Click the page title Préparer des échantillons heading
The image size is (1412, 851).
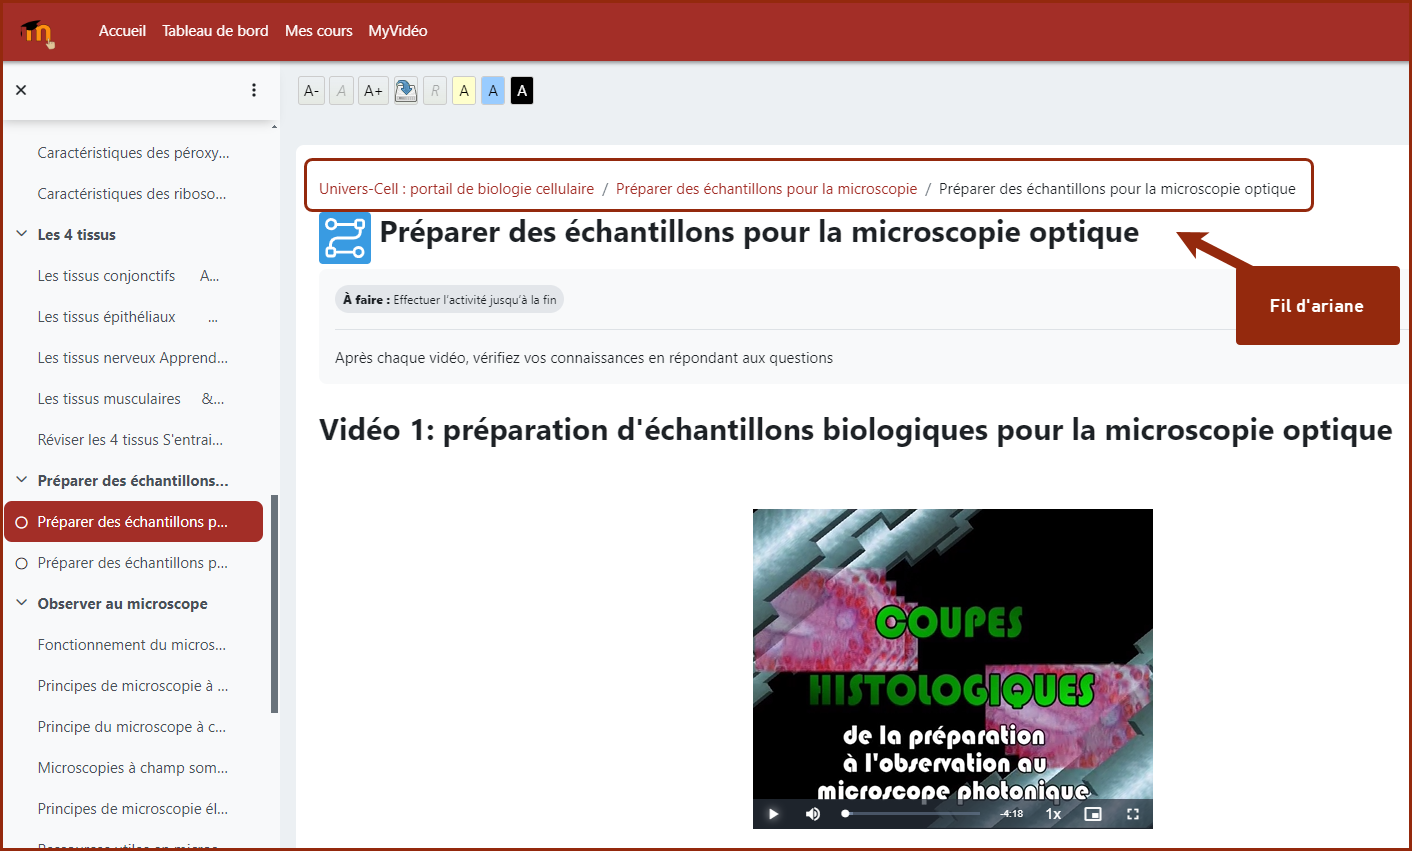click(x=759, y=232)
